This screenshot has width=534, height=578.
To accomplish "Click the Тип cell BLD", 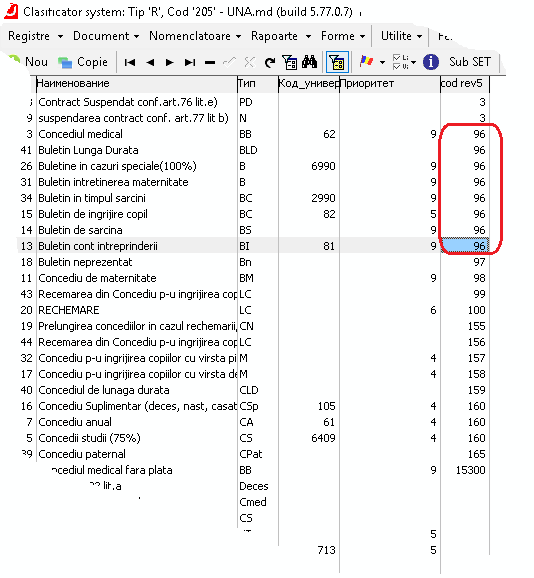I will tap(258, 150).
